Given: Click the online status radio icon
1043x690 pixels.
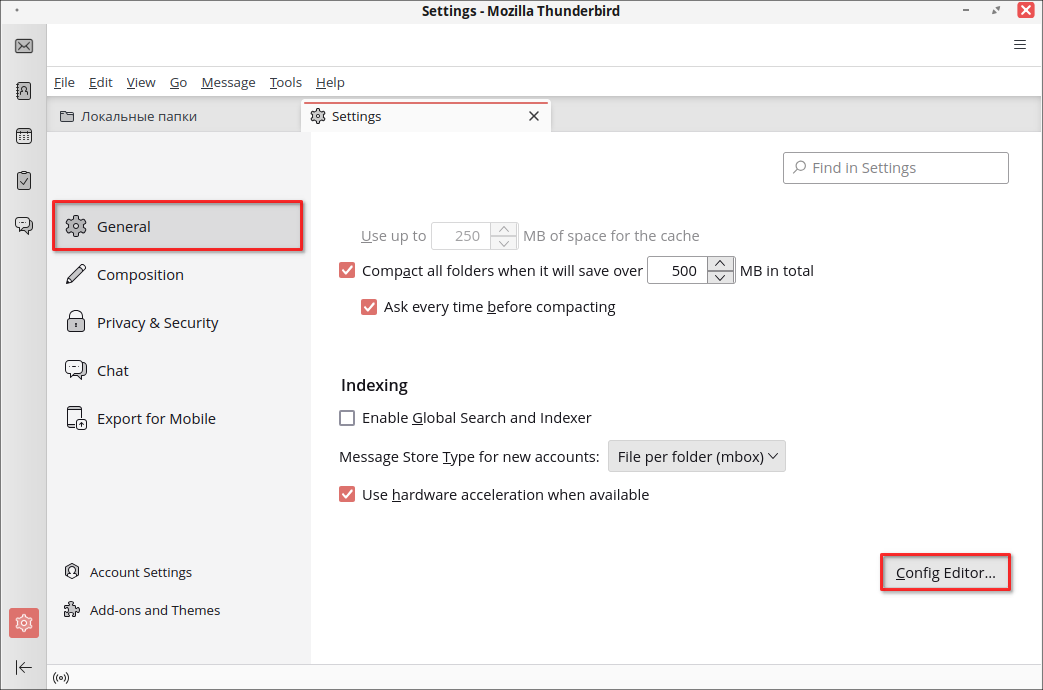Looking at the screenshot, I should coord(61,678).
